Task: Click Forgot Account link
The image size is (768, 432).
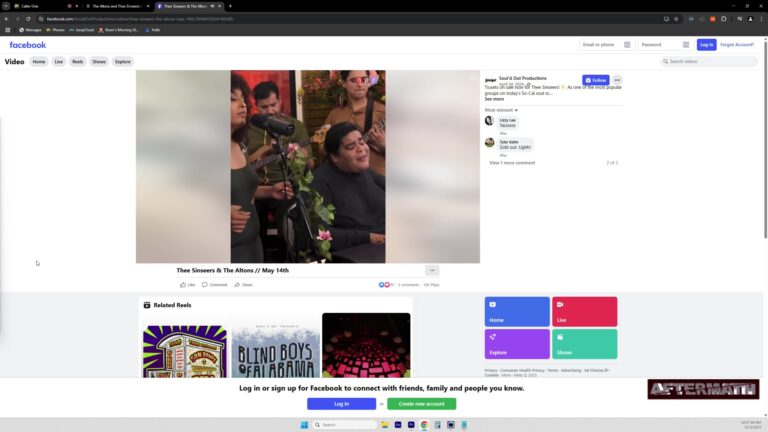Action: point(737,45)
